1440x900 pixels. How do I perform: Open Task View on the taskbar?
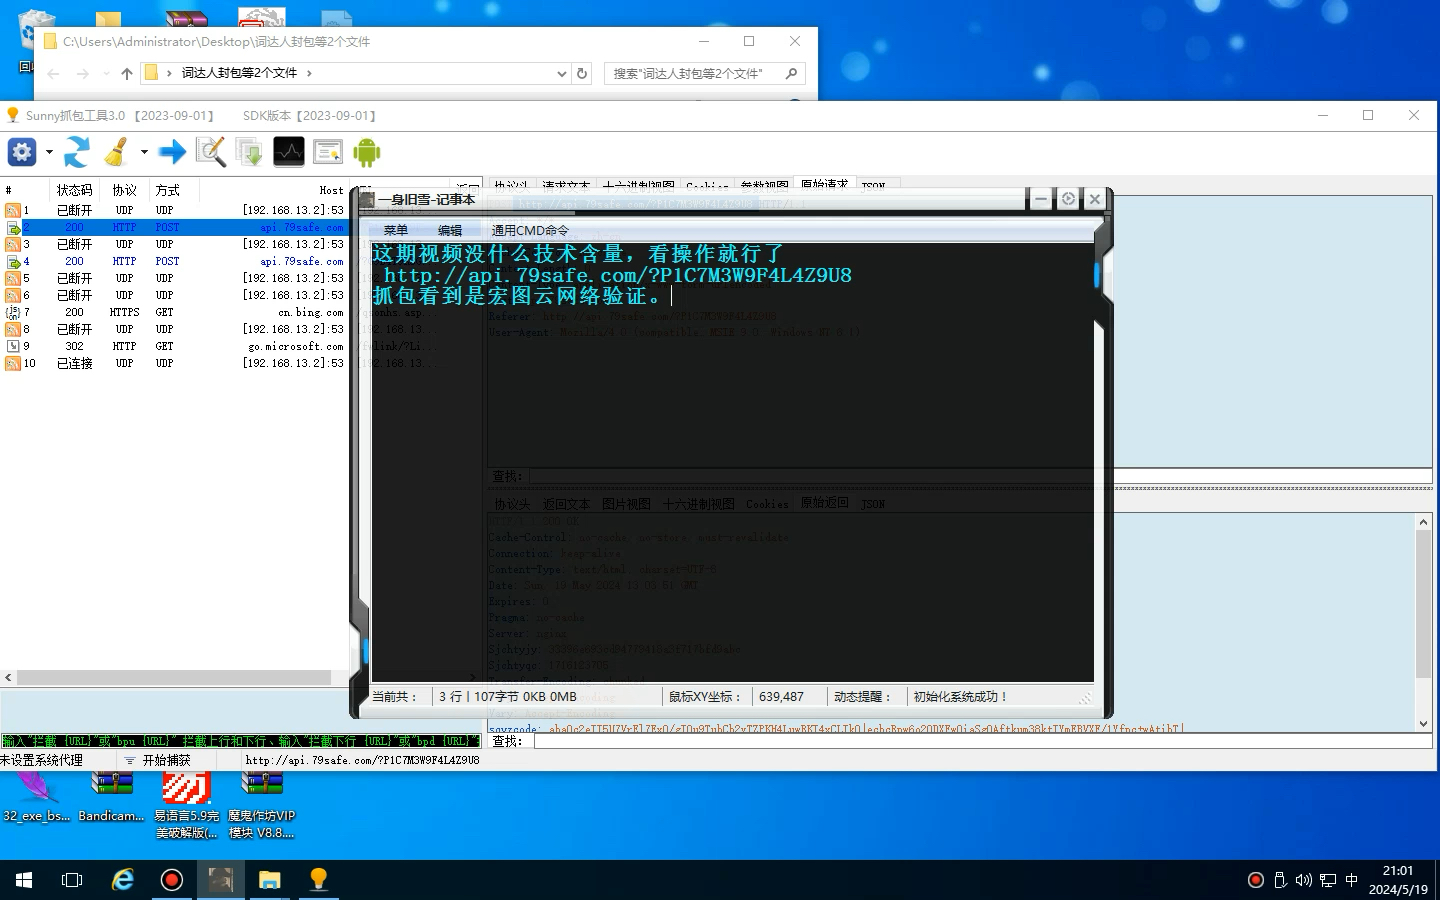72,880
